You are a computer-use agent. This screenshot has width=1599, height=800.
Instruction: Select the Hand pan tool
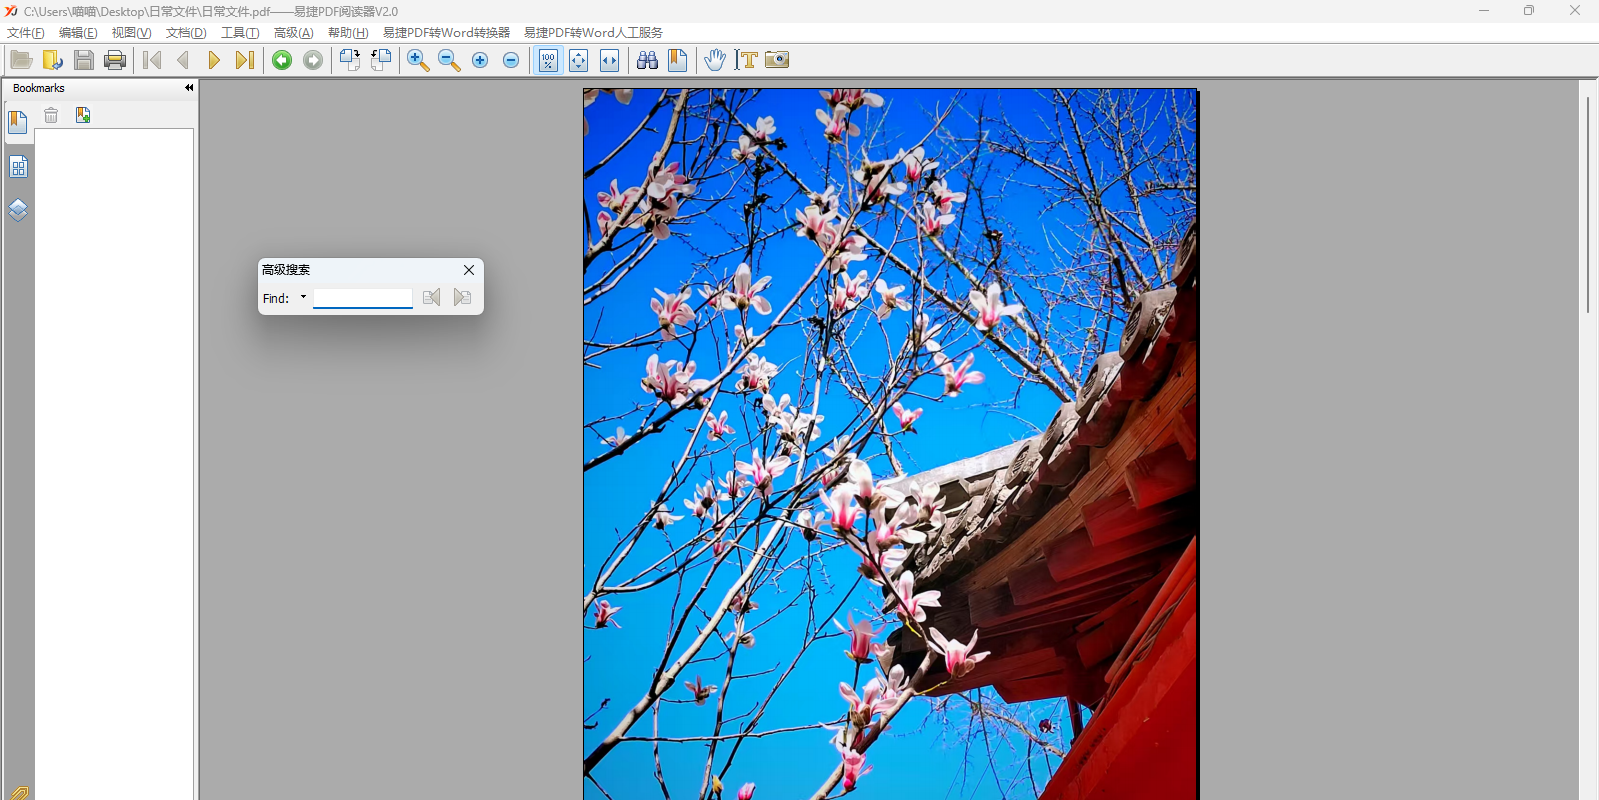(x=714, y=60)
